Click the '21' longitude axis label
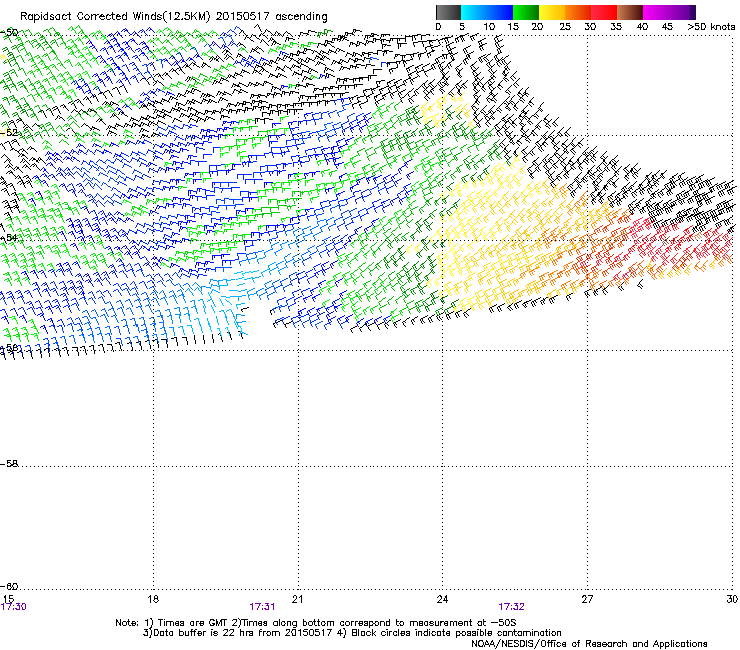Viewport: 740px width, 650px height. 297,599
